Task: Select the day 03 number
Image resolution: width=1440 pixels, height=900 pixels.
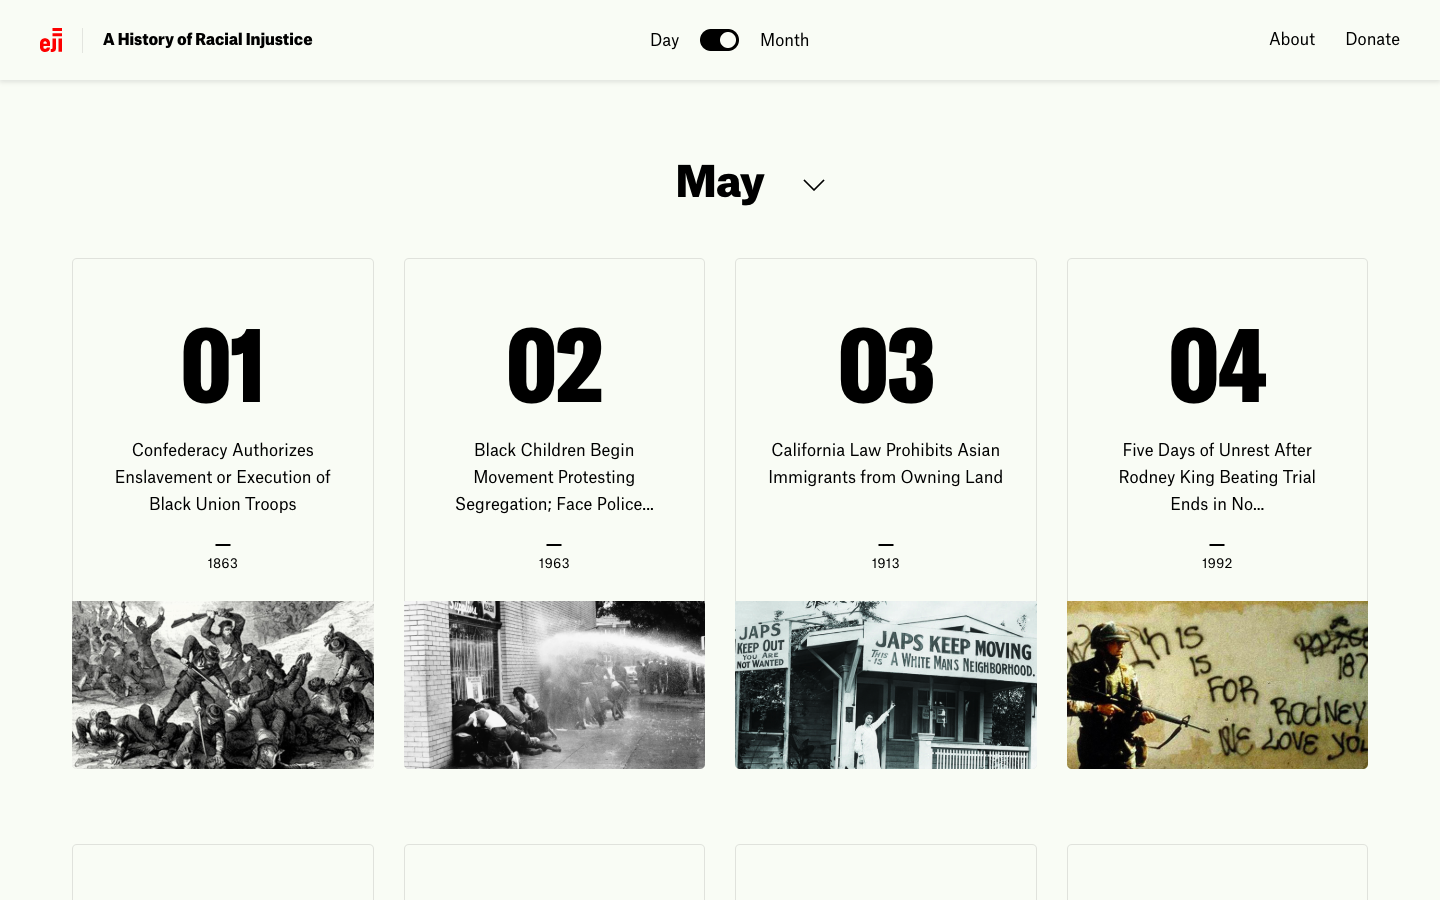Action: (886, 367)
